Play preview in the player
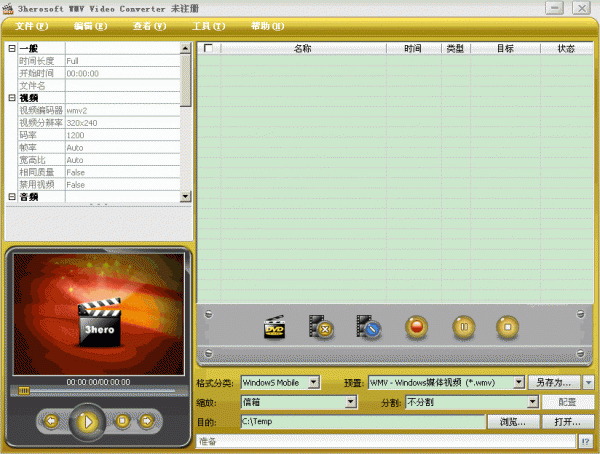The height and width of the screenshot is (454, 600). point(87,422)
